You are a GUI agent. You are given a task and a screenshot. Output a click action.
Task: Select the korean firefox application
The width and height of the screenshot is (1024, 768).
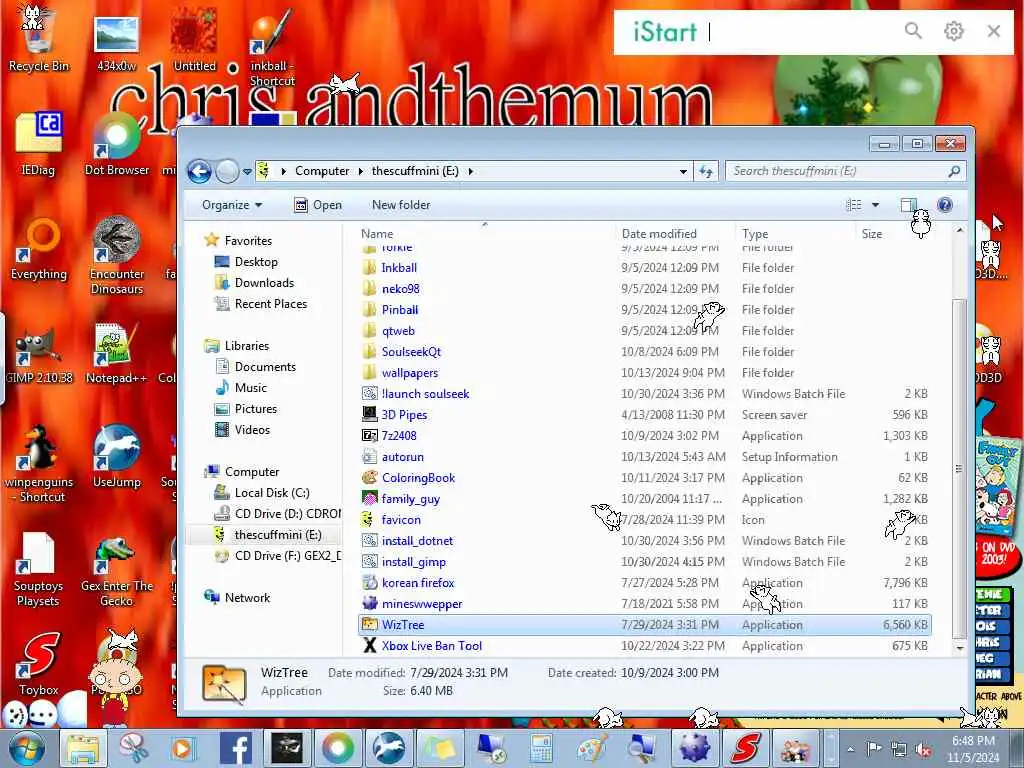point(645,583)
